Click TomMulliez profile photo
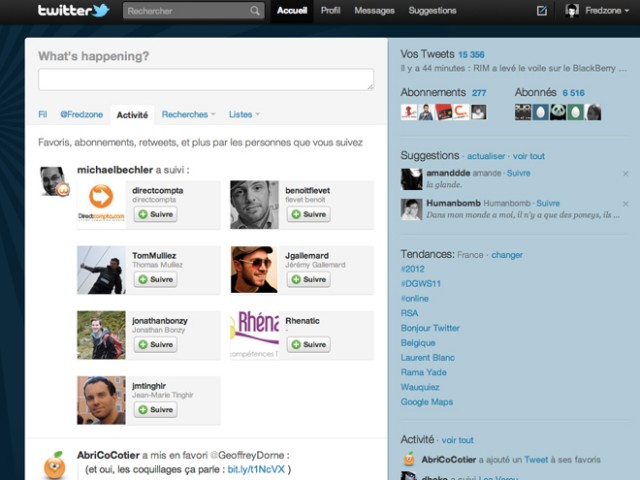The width and height of the screenshot is (640, 480). [x=101, y=270]
